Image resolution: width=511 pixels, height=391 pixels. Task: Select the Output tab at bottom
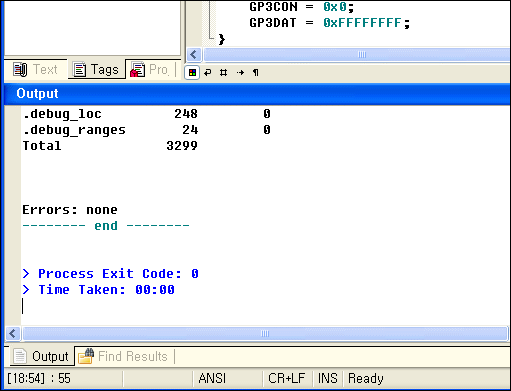point(42,356)
